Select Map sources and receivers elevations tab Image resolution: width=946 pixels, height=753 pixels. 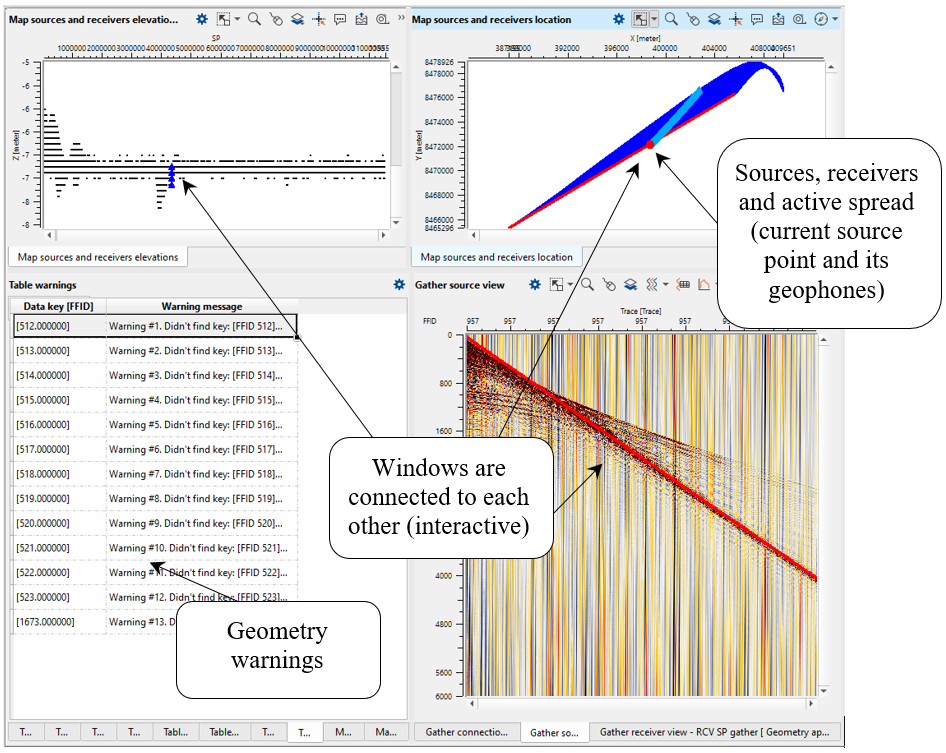point(97,257)
